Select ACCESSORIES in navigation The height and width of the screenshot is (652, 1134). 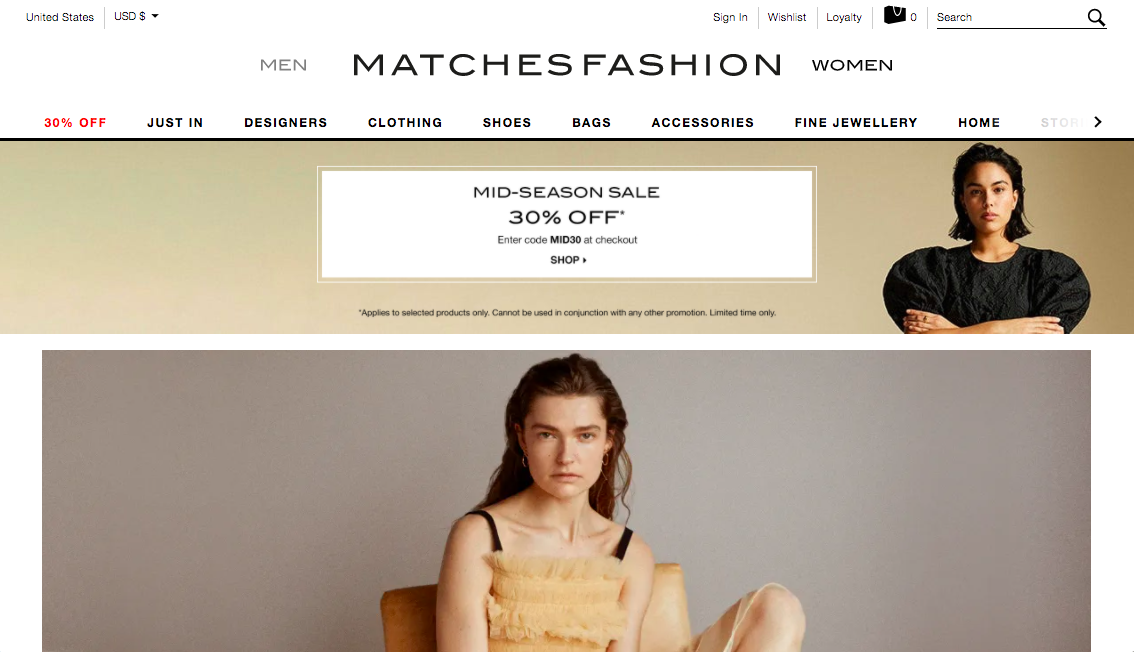coord(703,123)
